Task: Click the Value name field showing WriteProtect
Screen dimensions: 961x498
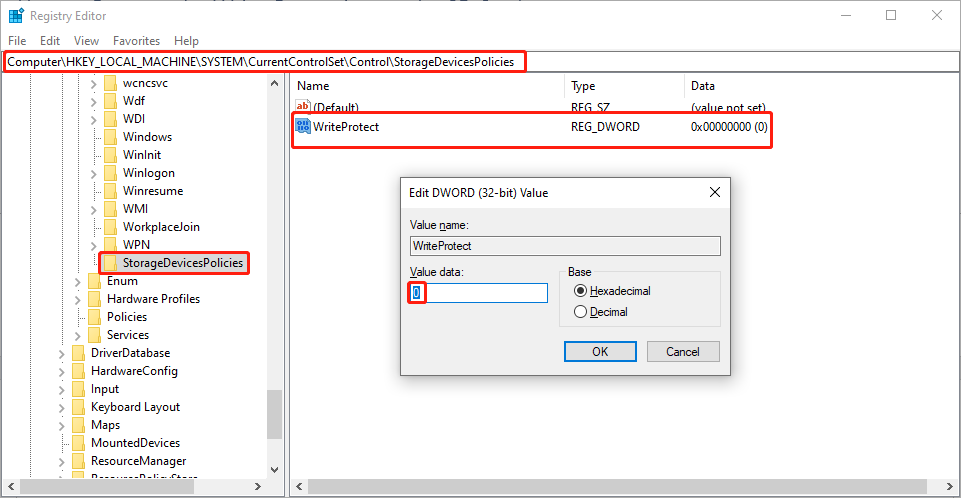Action: (565, 246)
